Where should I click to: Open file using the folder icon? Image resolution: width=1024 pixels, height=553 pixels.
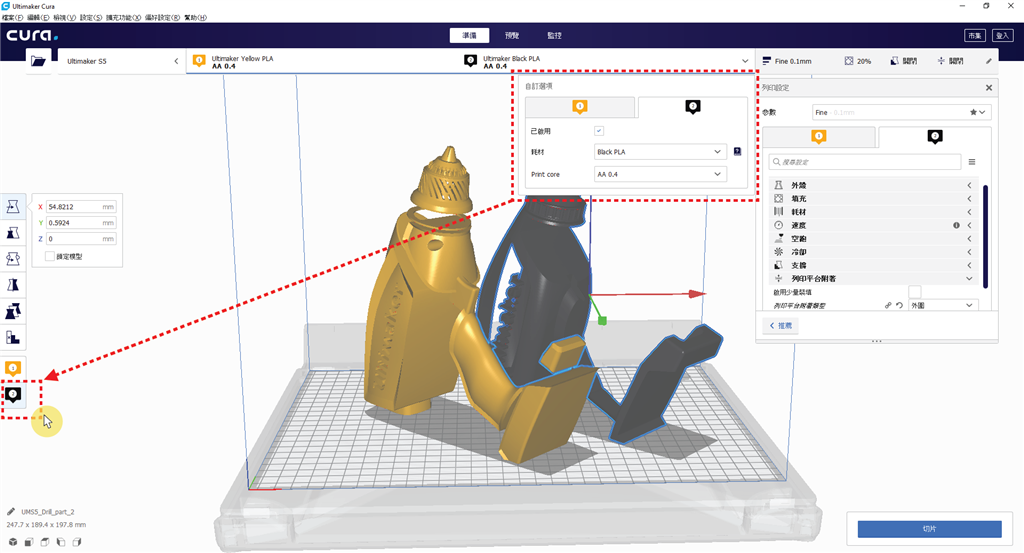click(x=39, y=61)
